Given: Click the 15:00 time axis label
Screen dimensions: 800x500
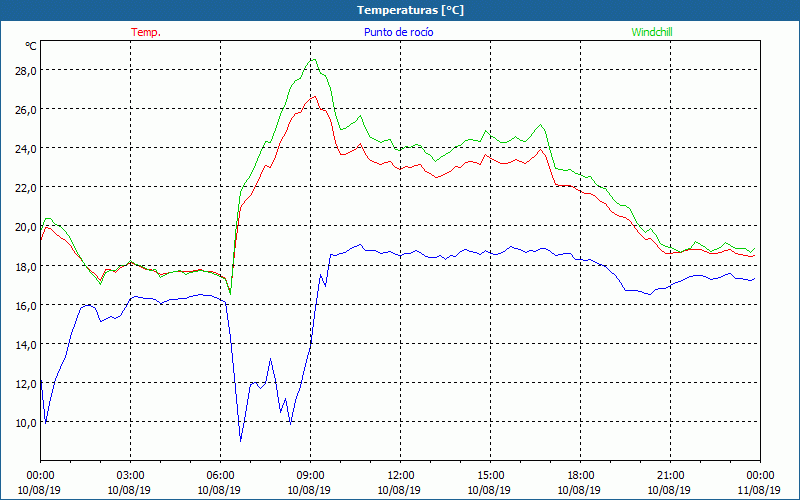Looking at the screenshot, I should point(490,476).
